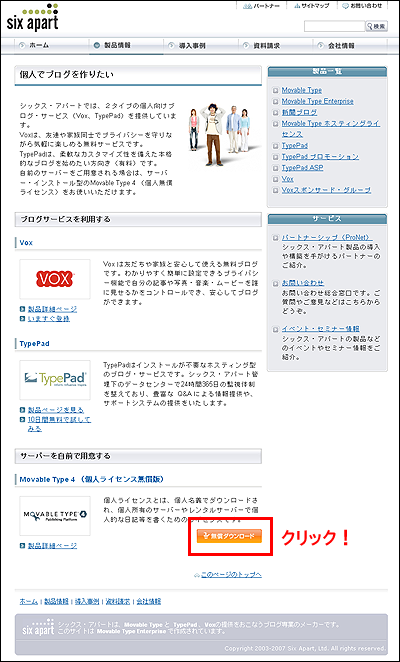The image size is (400, 662).
Task: Open the 製品情報 navigation tab
Action: click(117, 46)
